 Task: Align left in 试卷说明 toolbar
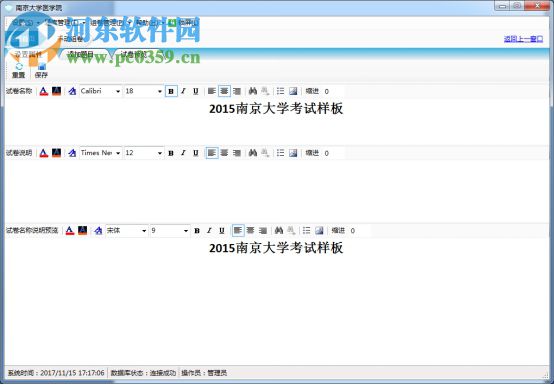click(x=212, y=153)
